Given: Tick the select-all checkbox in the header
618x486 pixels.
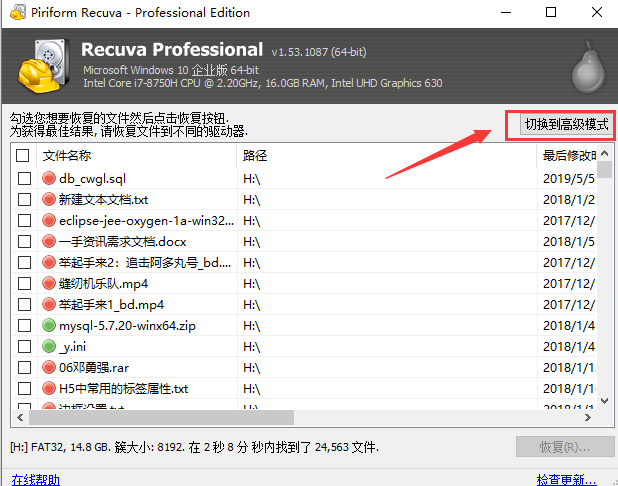Looking at the screenshot, I should click(22, 155).
